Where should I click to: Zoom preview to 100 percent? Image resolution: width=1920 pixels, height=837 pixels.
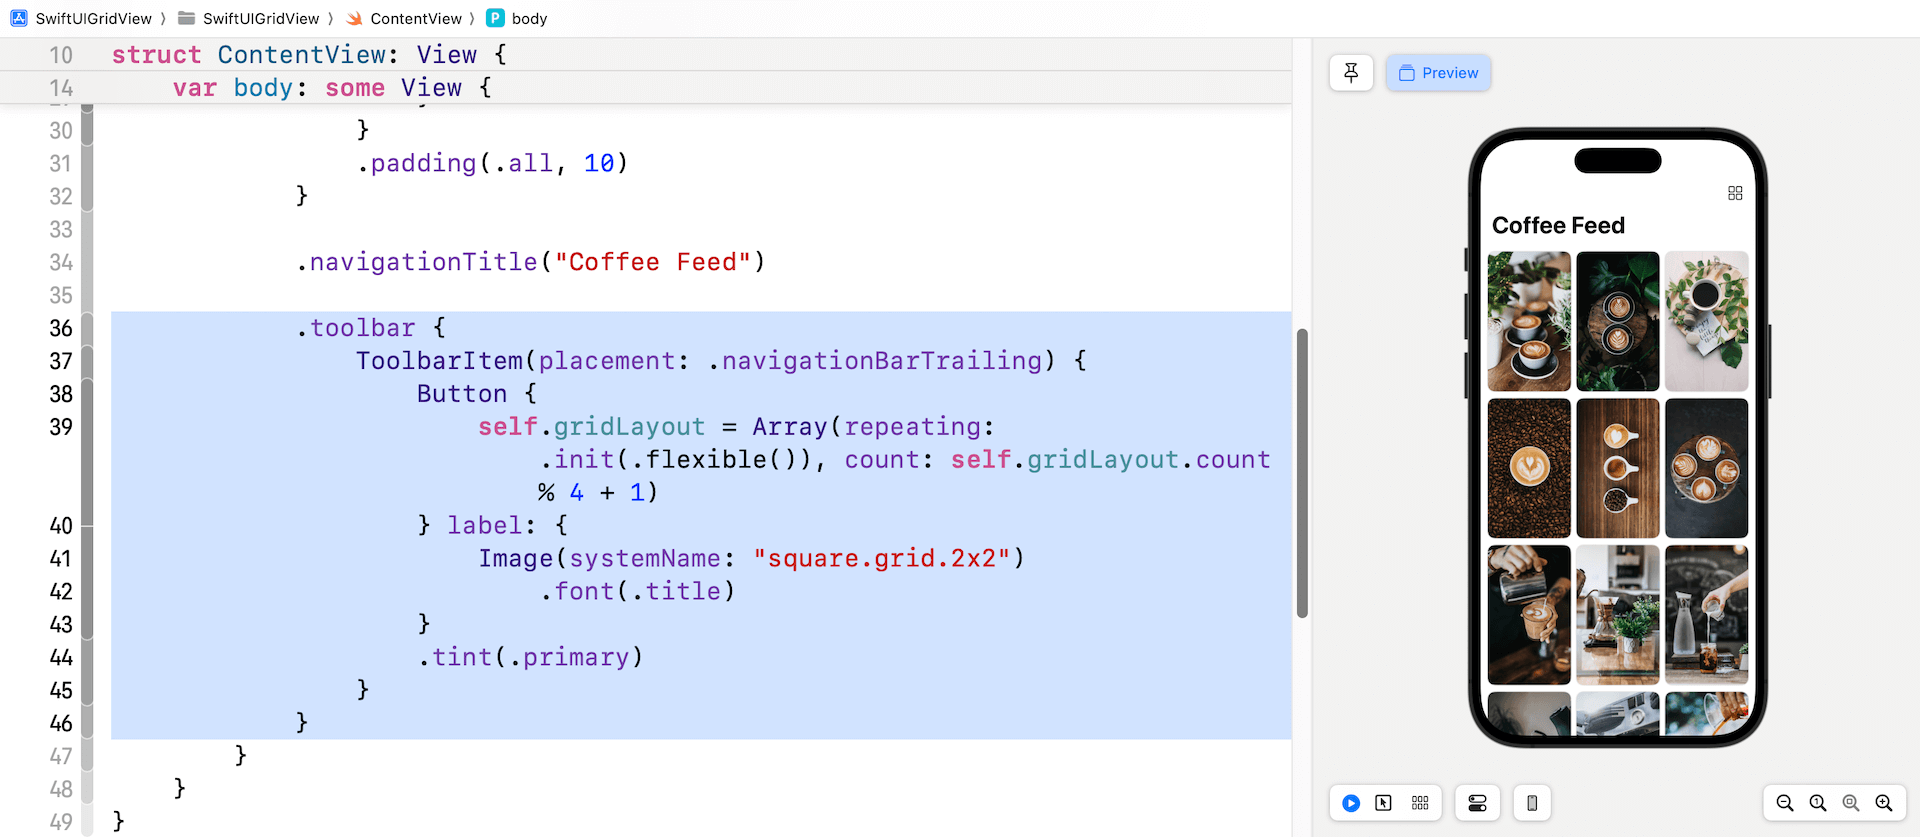(x=1818, y=803)
